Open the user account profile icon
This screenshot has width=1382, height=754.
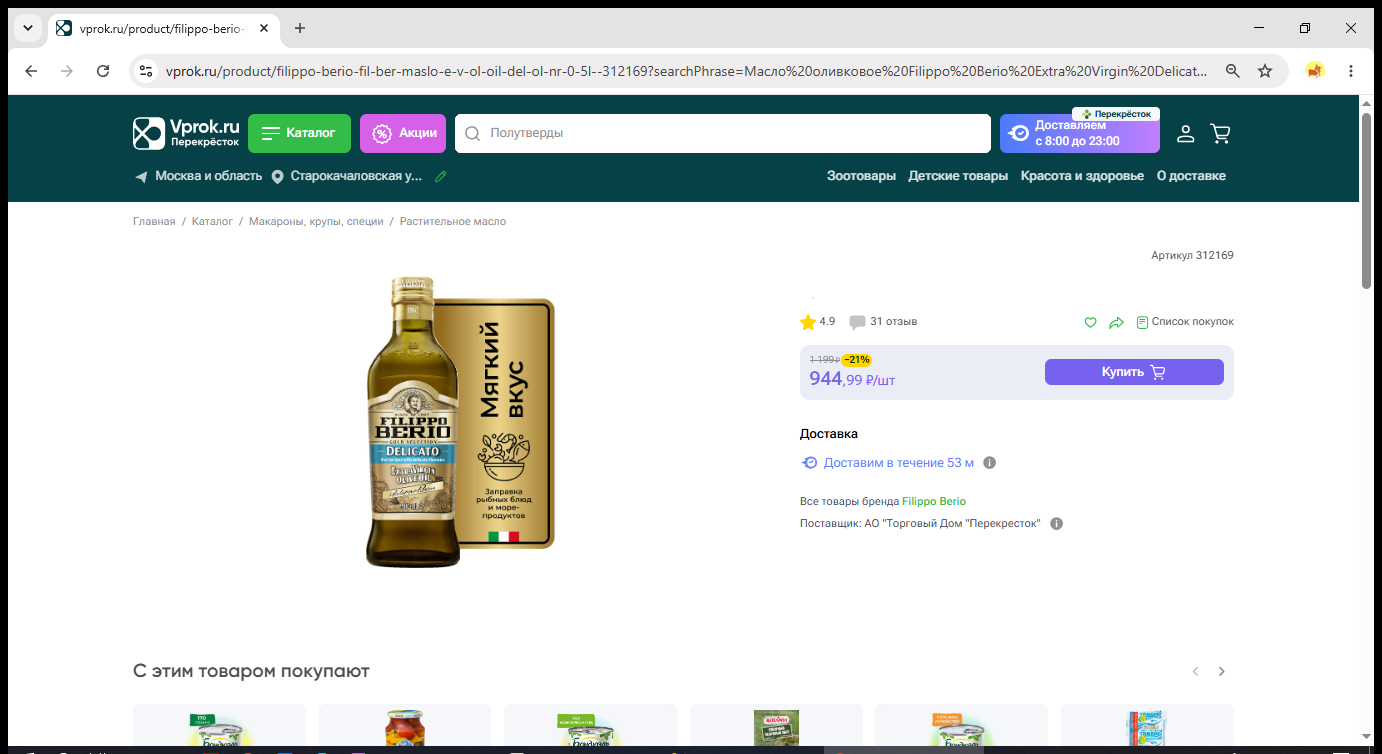coord(1185,133)
